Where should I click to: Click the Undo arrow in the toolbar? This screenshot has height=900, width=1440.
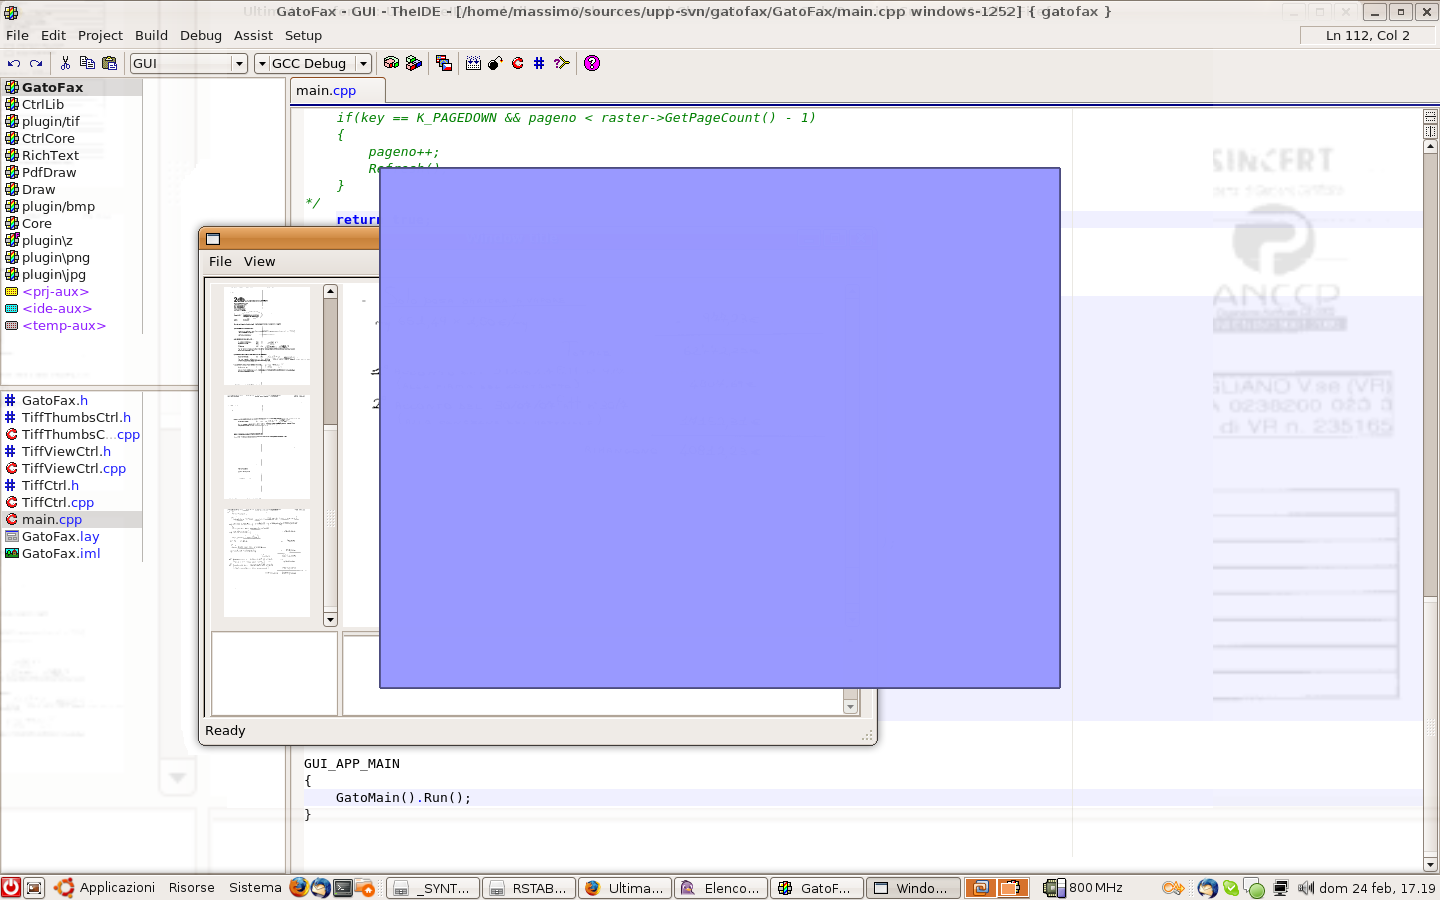pos(14,63)
